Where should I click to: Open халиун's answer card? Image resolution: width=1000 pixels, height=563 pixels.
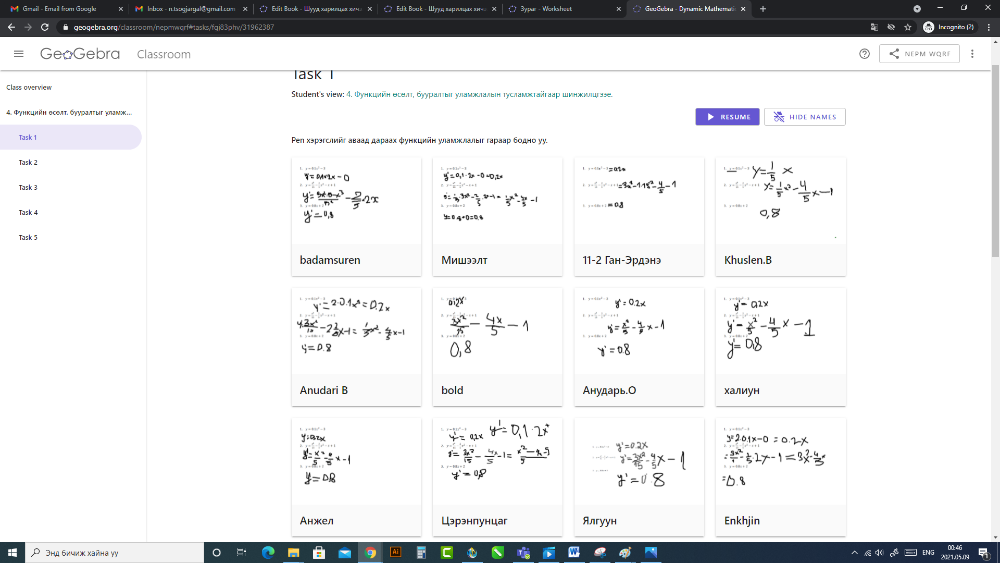coord(781,347)
